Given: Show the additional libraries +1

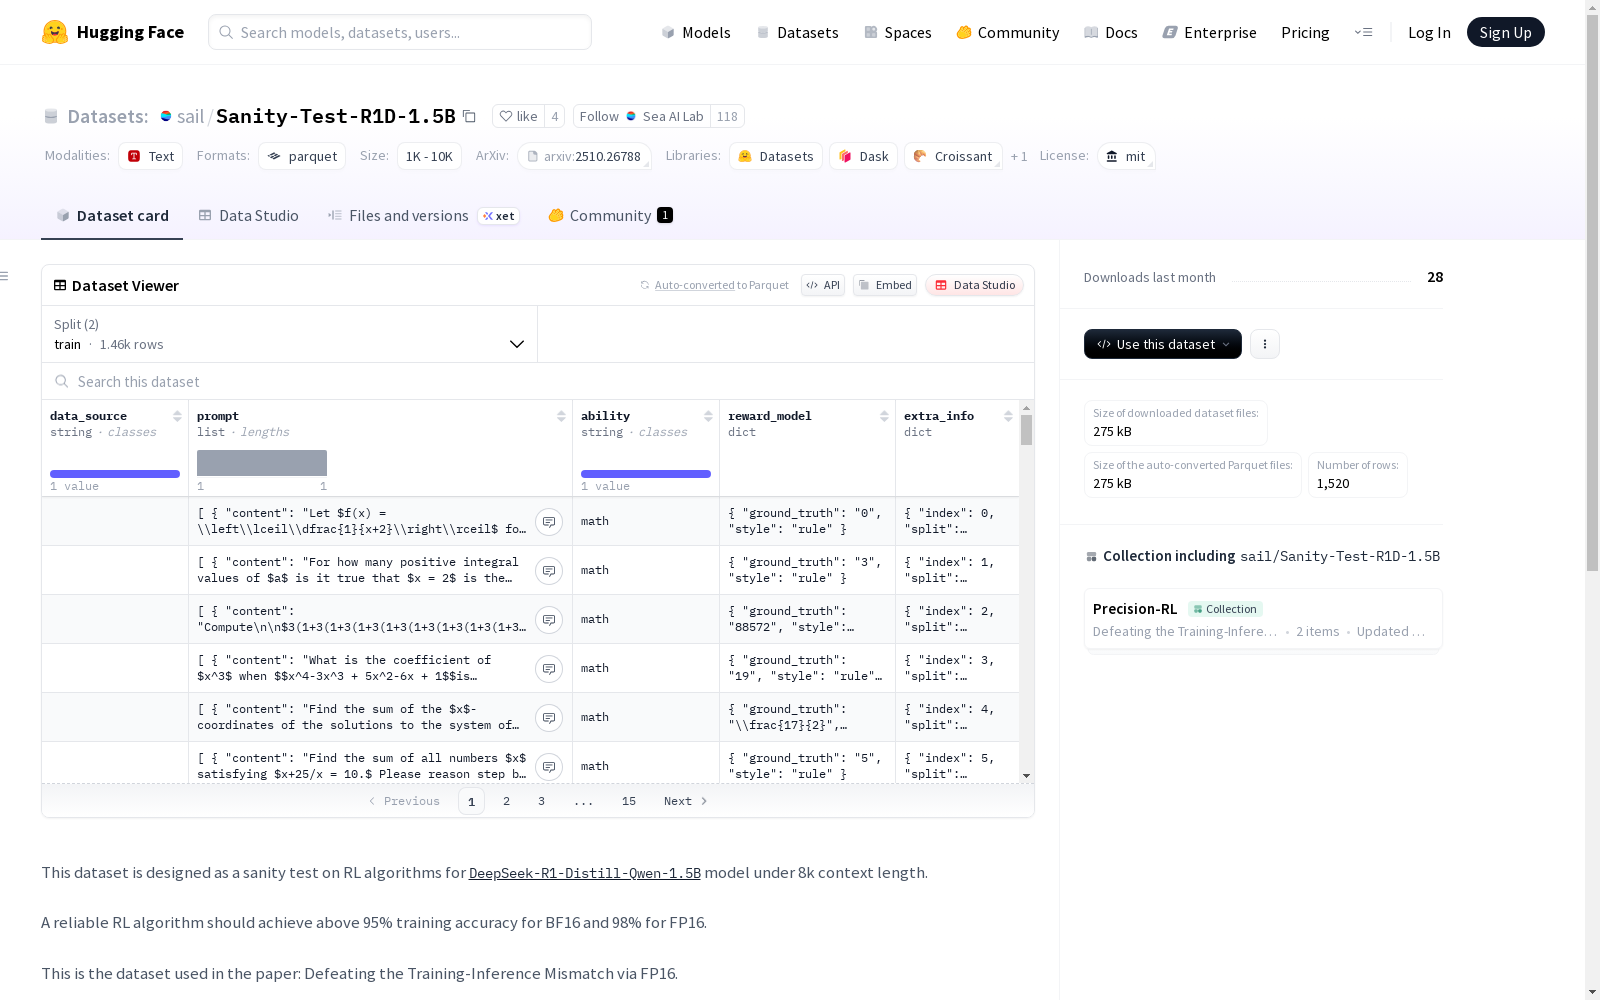Looking at the screenshot, I should pyautogui.click(x=1019, y=156).
